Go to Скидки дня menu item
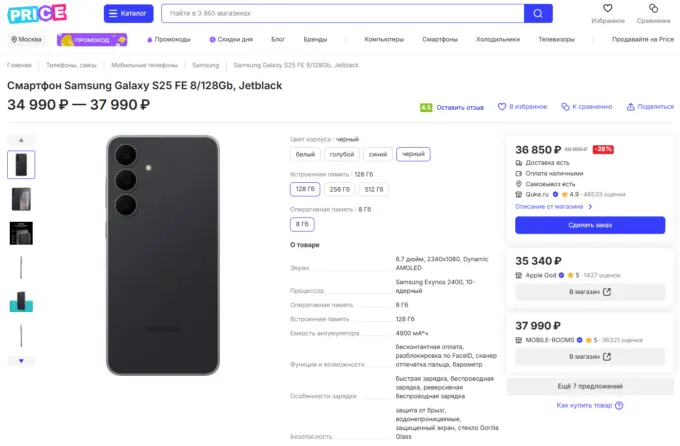Image resolution: width=680 pixels, height=446 pixels. (231, 39)
